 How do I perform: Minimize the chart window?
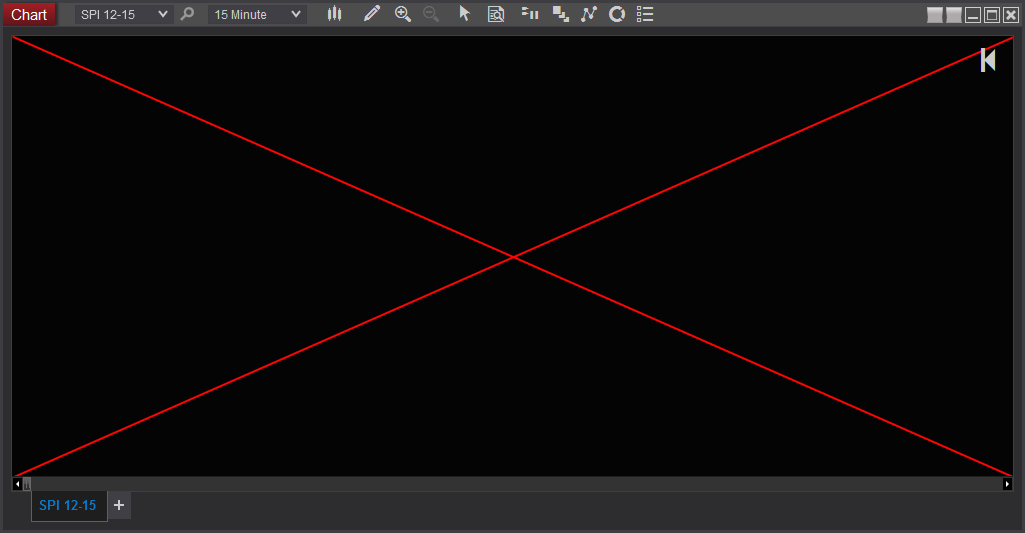(973, 15)
